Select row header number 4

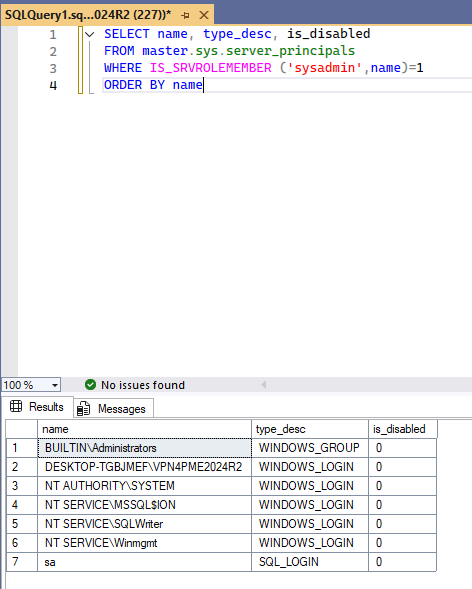coord(21,505)
